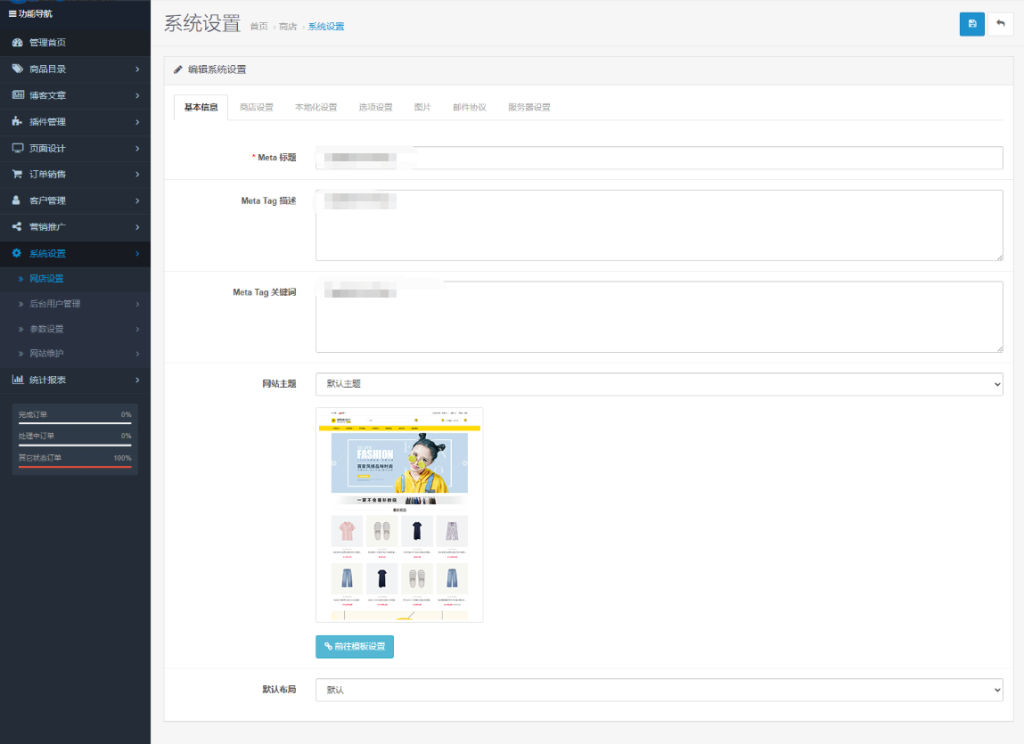Click the 页面设计 monitor icon
The image size is (1024, 744).
(18, 148)
